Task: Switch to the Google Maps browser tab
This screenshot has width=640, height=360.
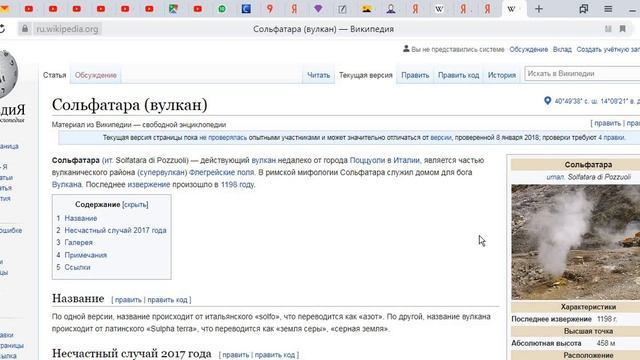Action: coord(173,9)
